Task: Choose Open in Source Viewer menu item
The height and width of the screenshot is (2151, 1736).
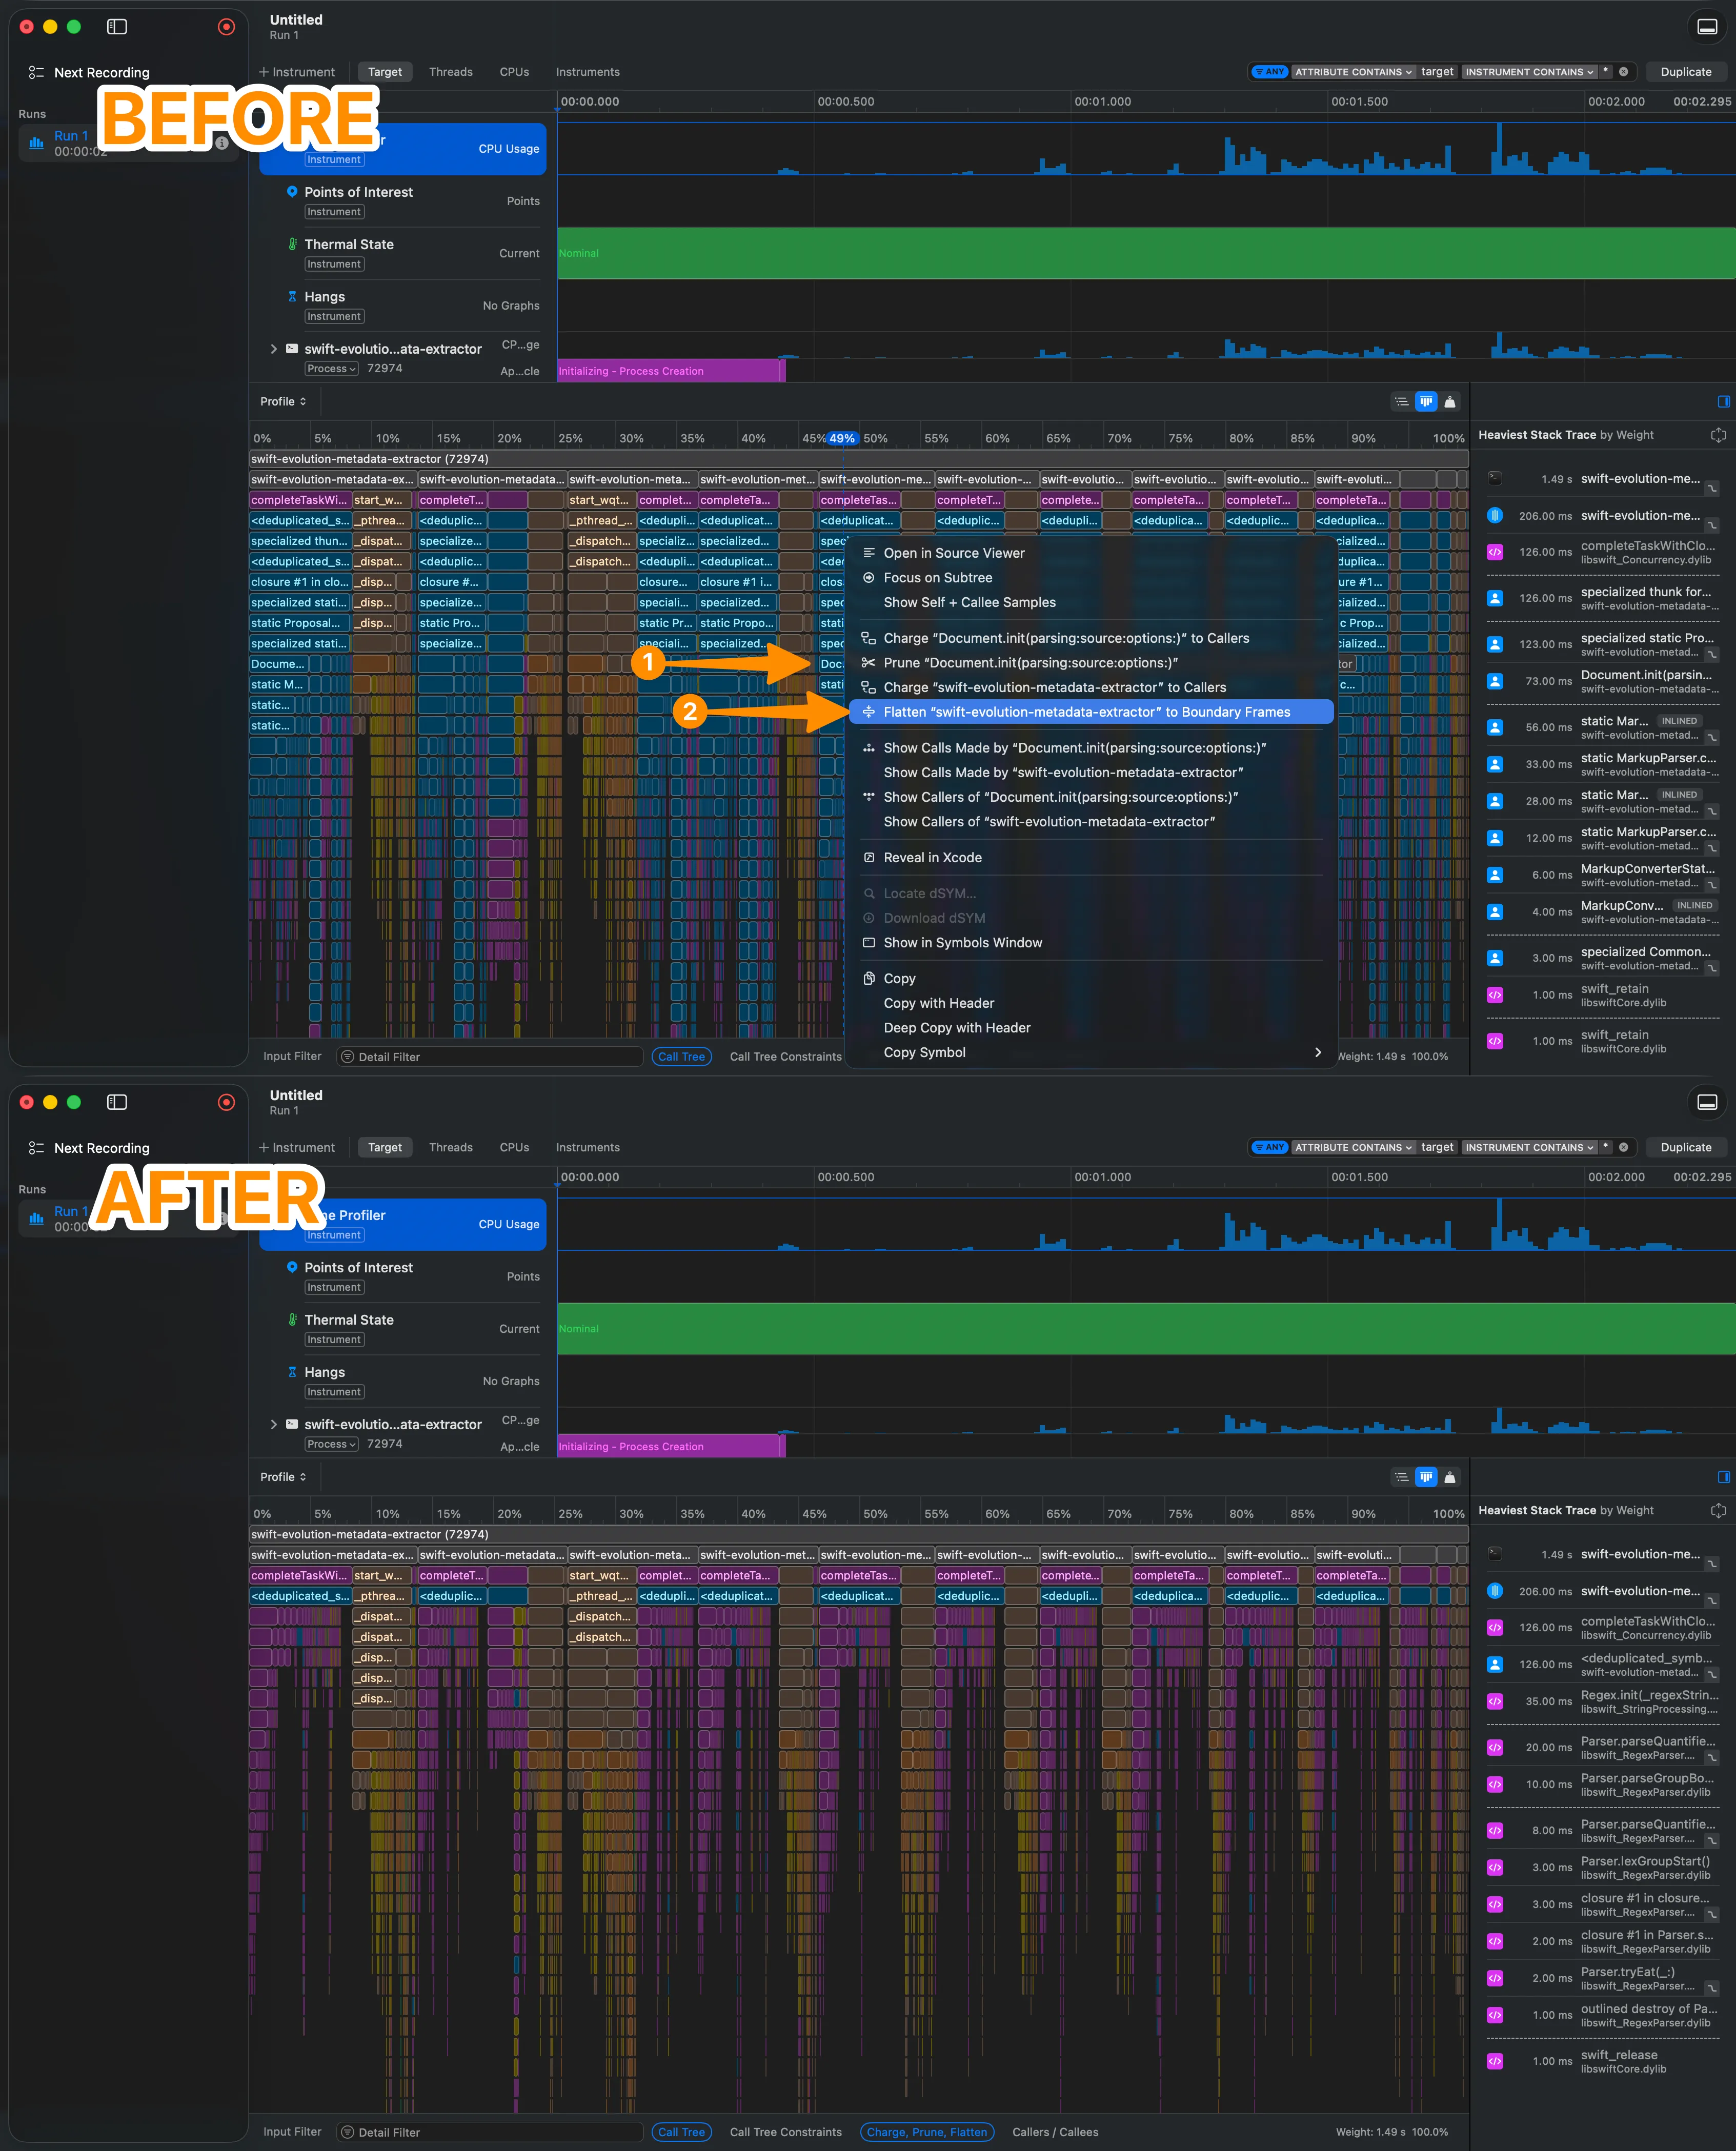Action: [x=1091, y=553]
